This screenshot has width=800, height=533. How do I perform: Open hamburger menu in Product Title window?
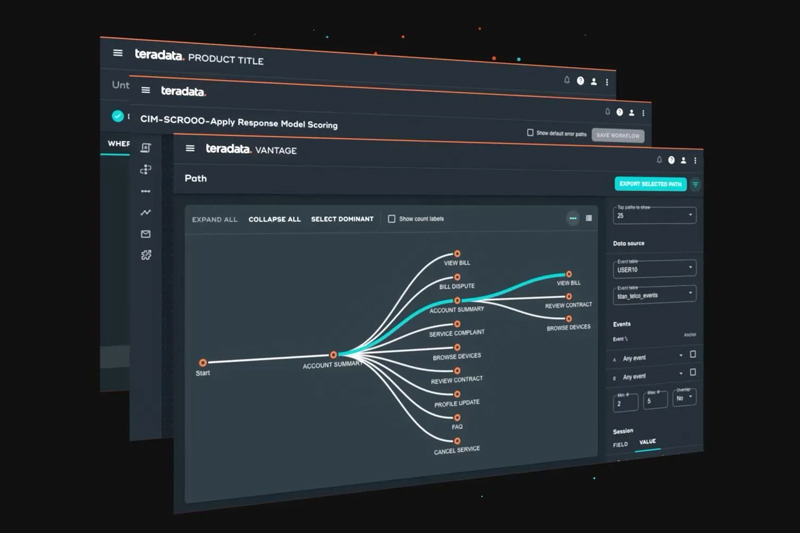pyautogui.click(x=118, y=53)
